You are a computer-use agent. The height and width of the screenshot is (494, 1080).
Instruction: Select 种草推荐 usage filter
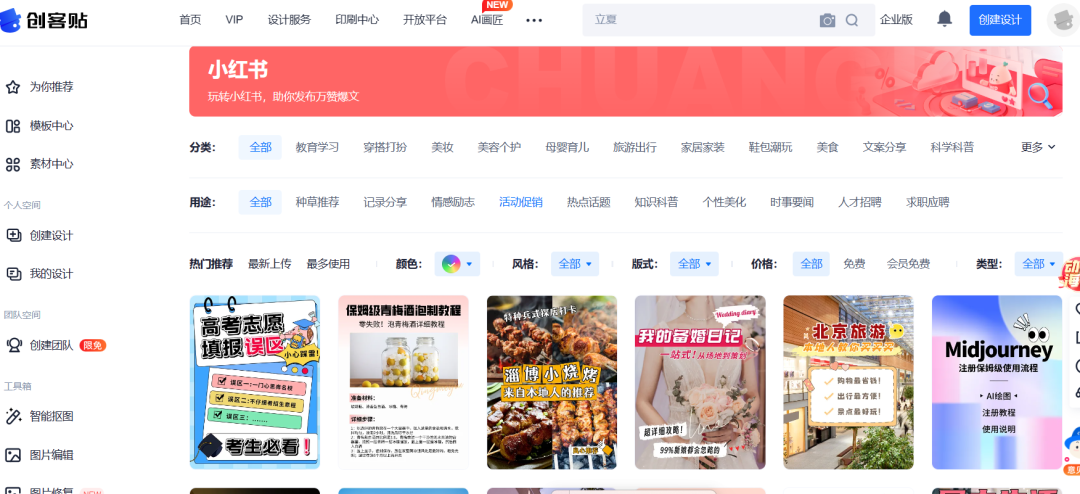tap(318, 202)
